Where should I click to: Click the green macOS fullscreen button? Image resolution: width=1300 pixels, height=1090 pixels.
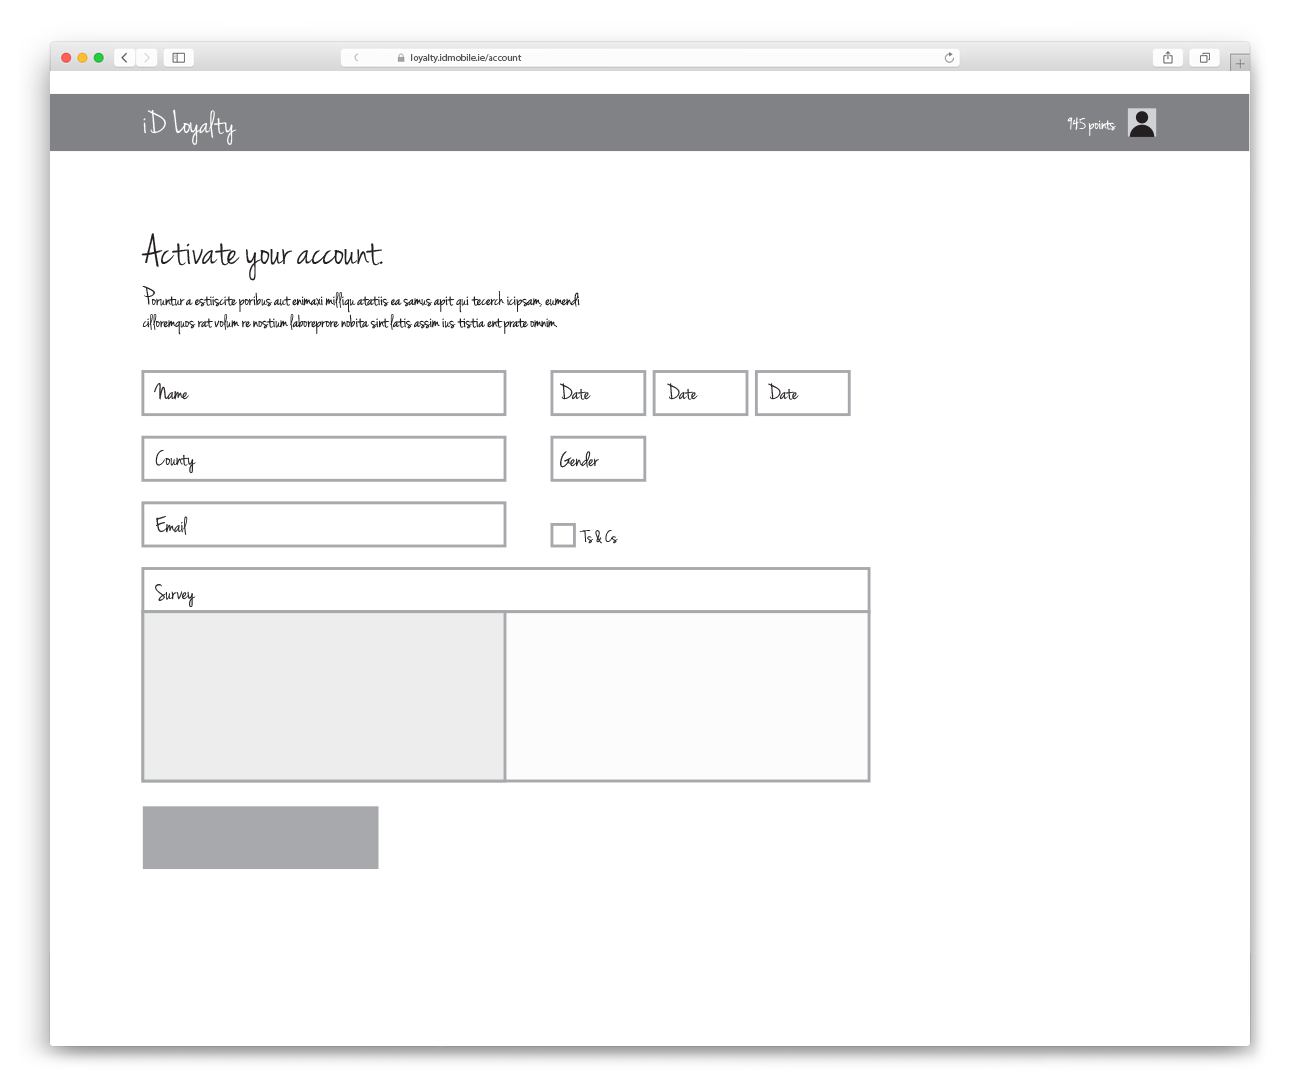99,58
